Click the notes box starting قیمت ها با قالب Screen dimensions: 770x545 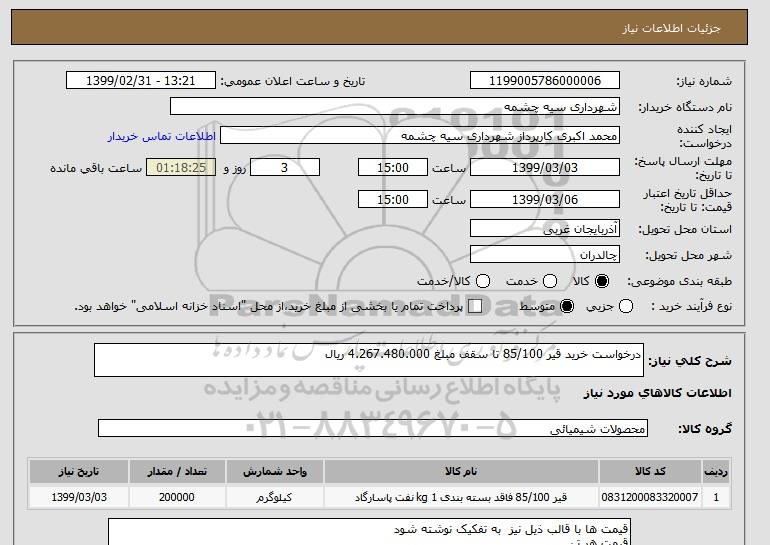point(369,532)
